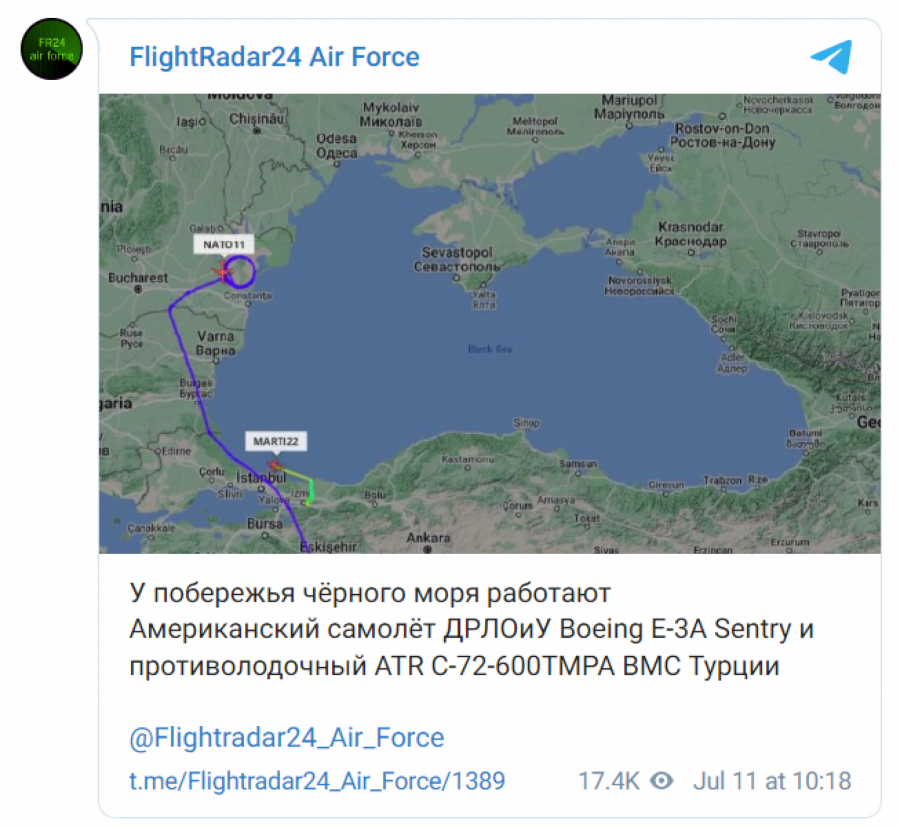Follow the @Flightradar24_Air_Force mention link
The image size is (900, 828).
point(286,738)
